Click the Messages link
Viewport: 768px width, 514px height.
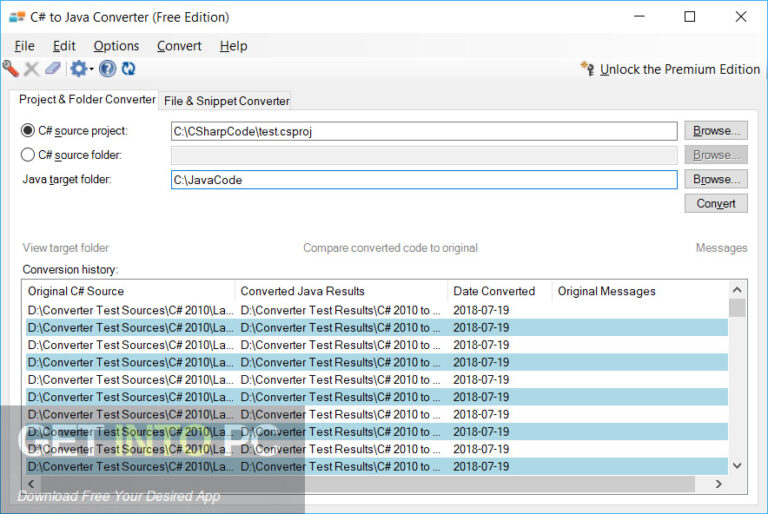point(721,248)
